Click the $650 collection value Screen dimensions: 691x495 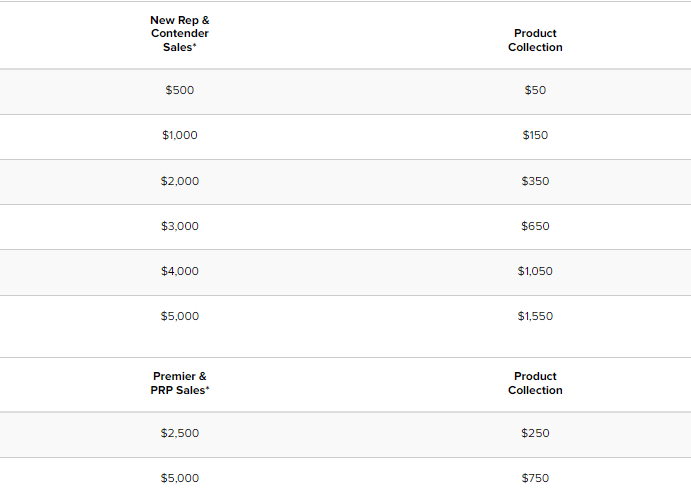point(535,226)
